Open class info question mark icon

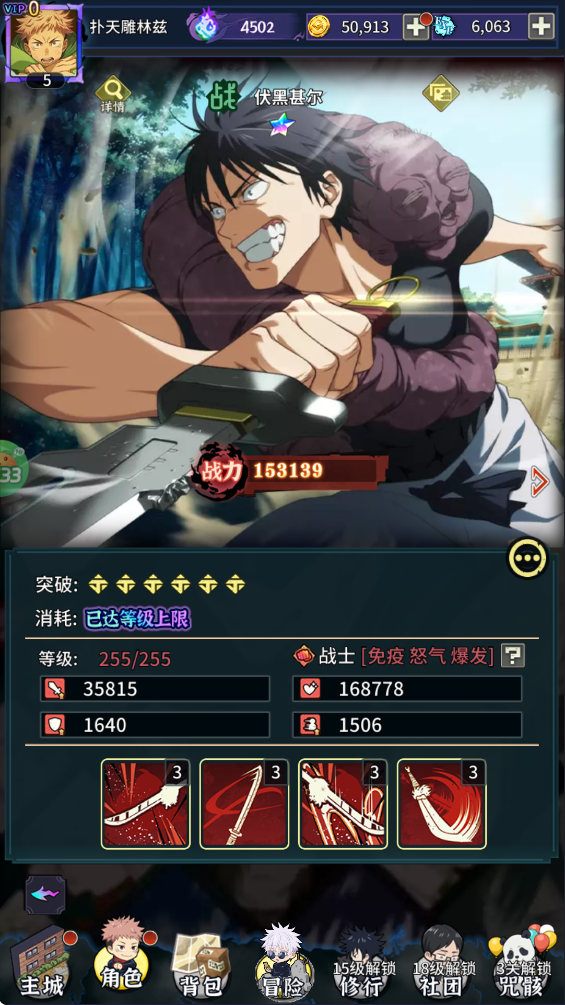point(512,655)
